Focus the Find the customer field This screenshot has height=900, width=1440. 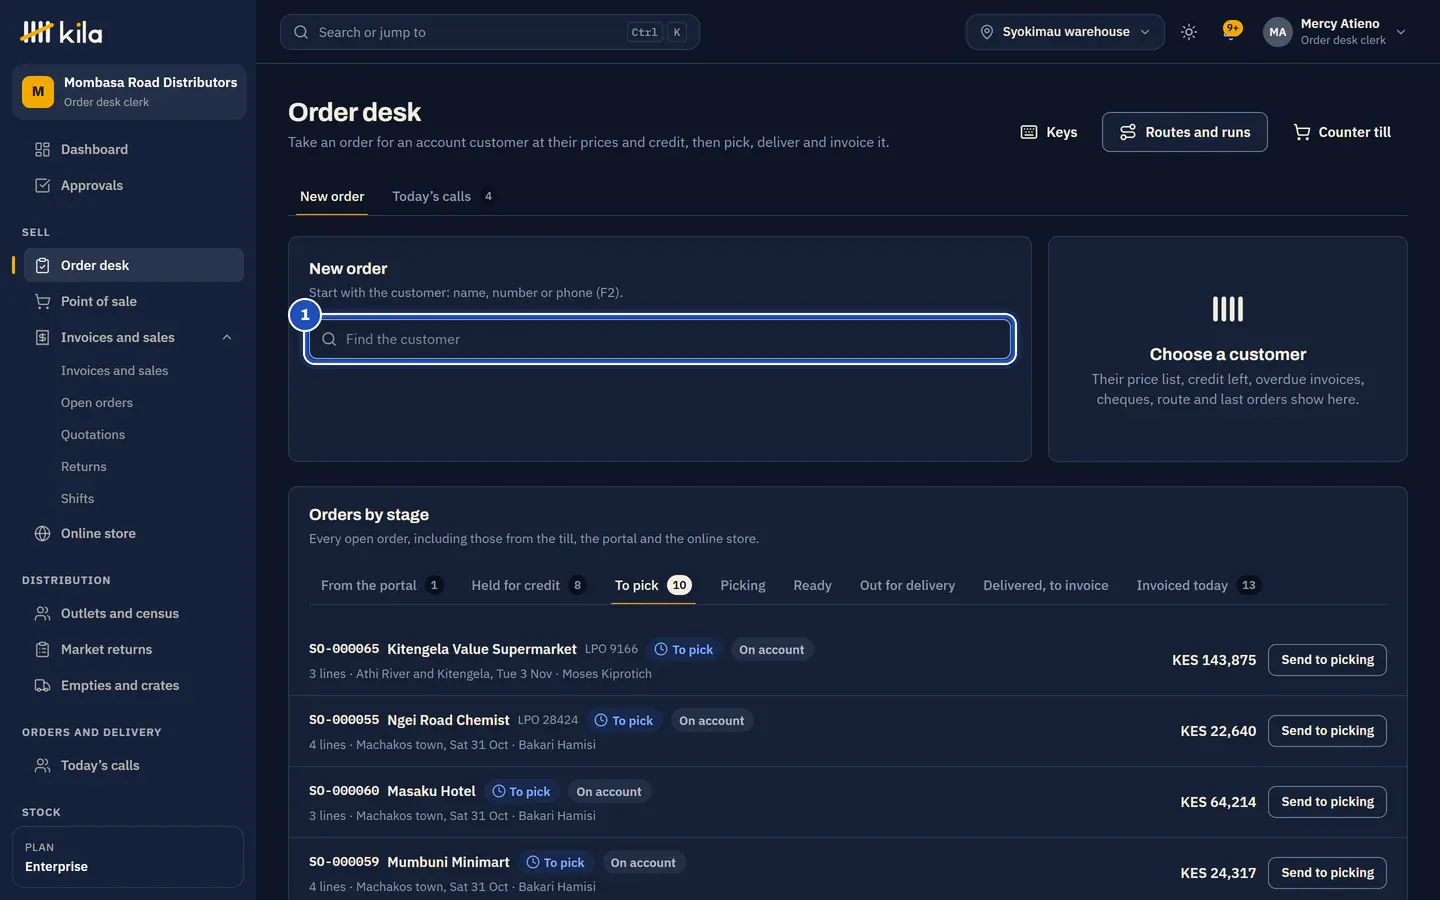click(x=660, y=339)
